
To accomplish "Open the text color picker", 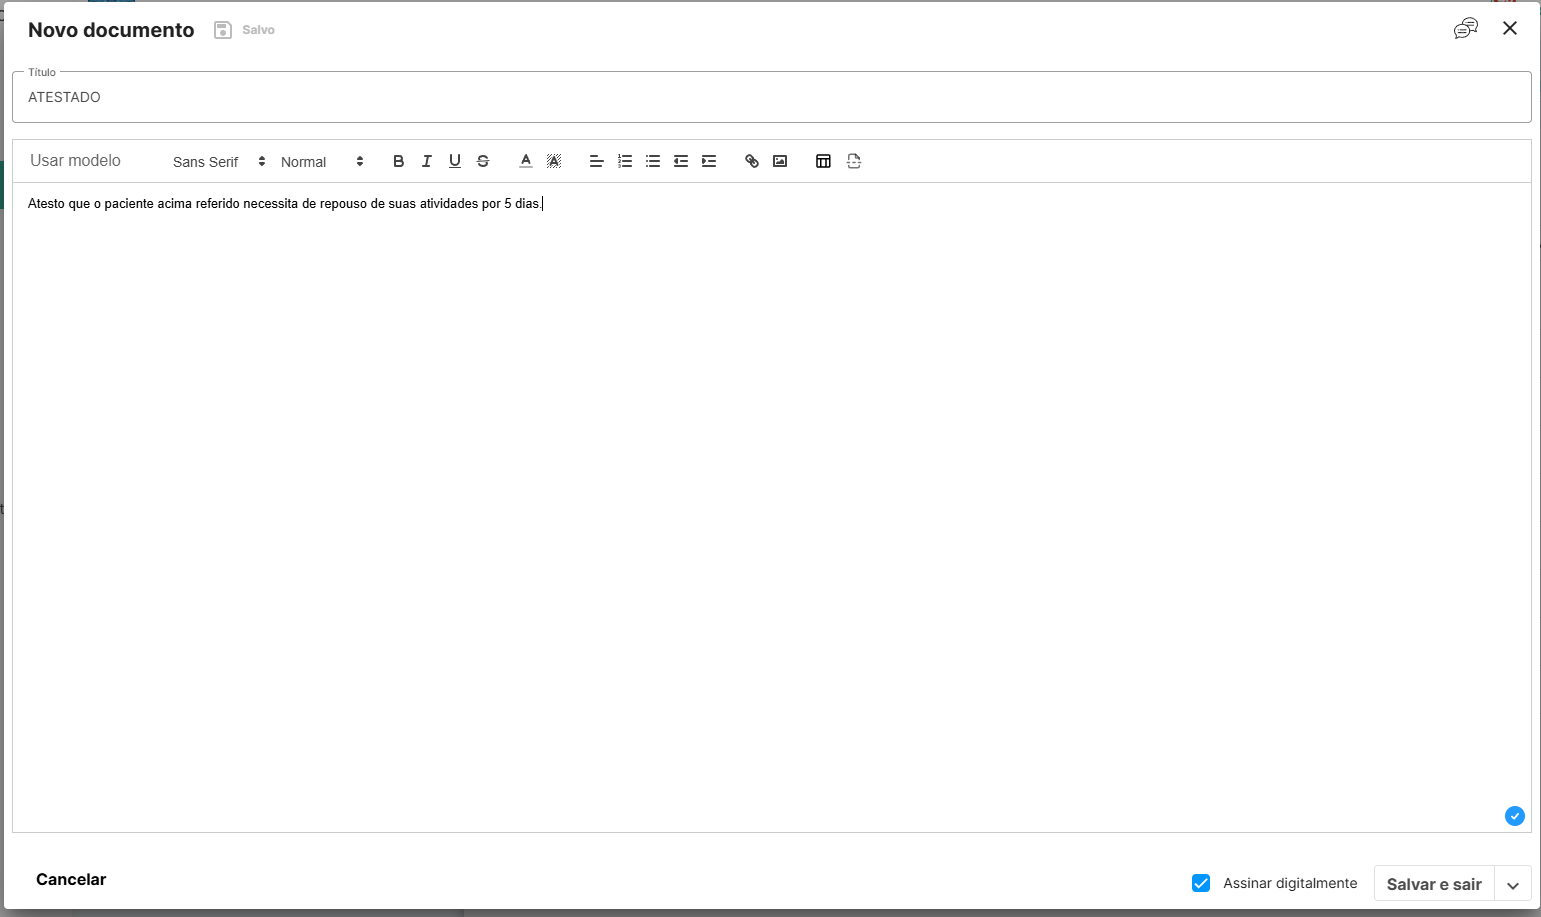I will coord(526,161).
